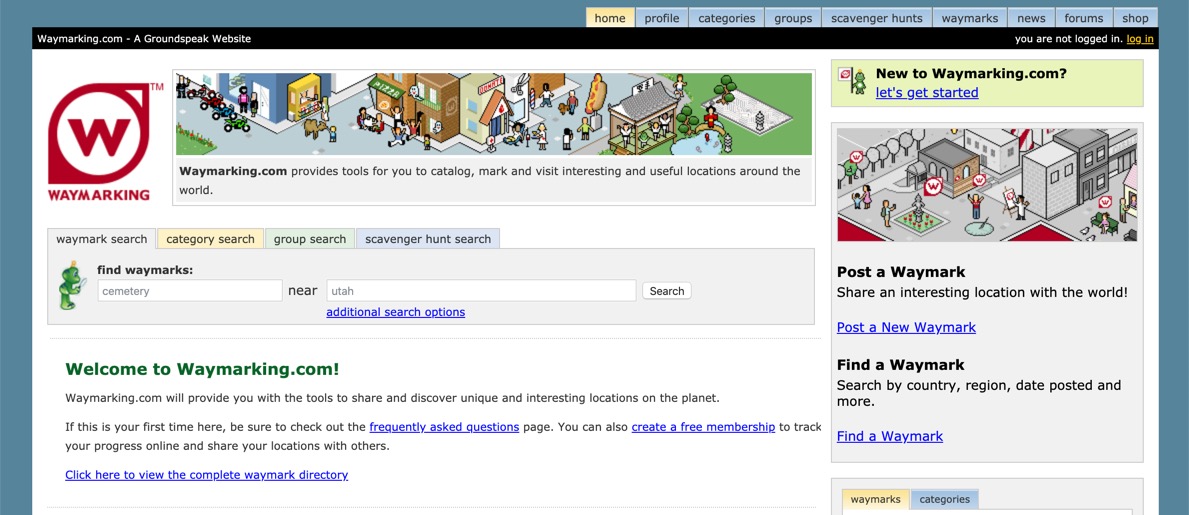Click the Welcome to Waymarking.com! heading
1189x515 pixels.
click(202, 369)
